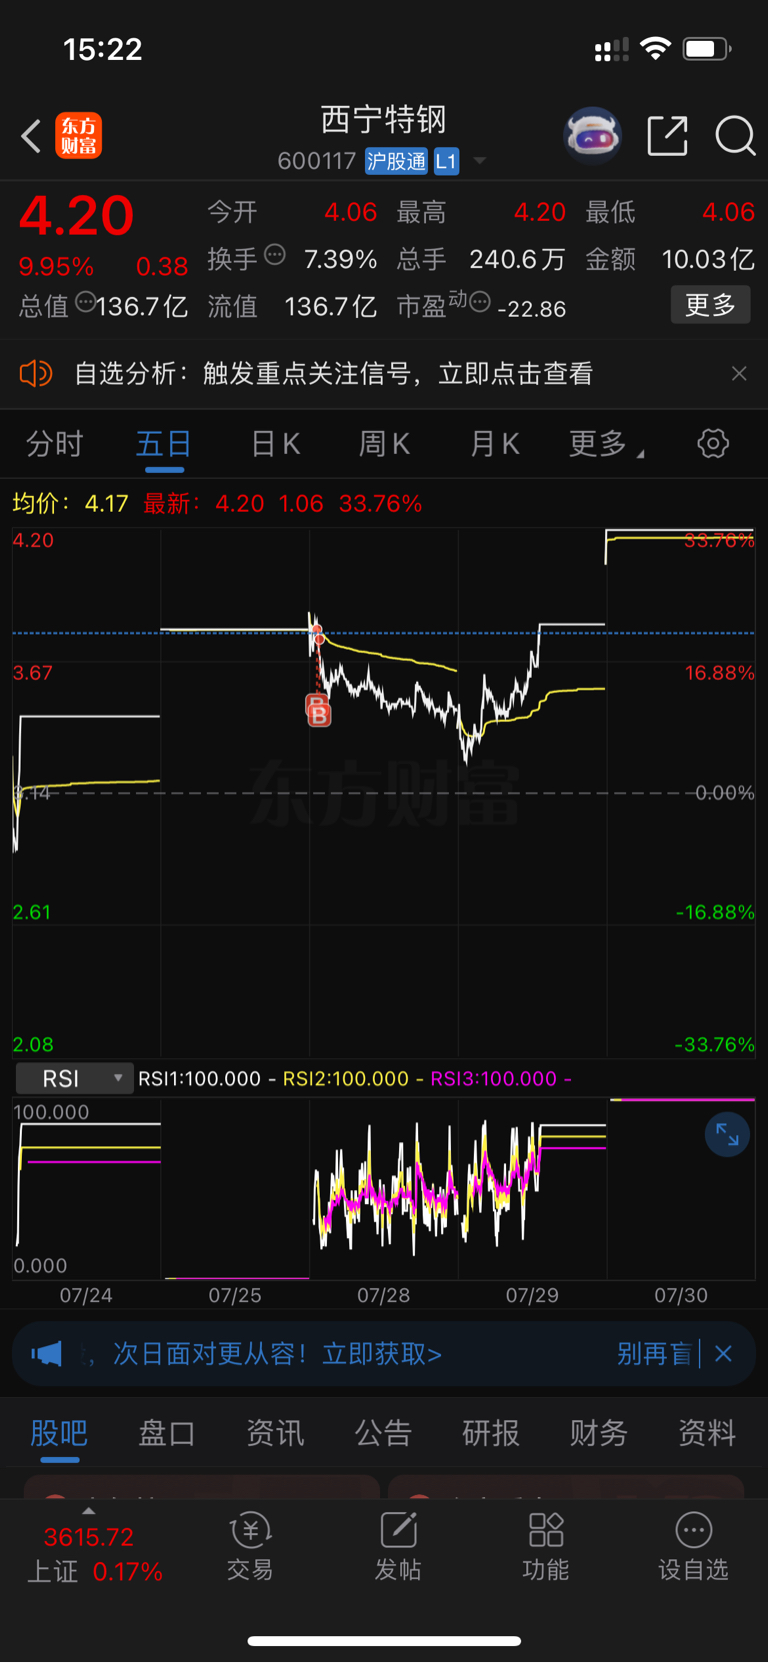The width and height of the screenshot is (768, 1663).
Task: Select the 股吧 tab
Action: (59, 1434)
